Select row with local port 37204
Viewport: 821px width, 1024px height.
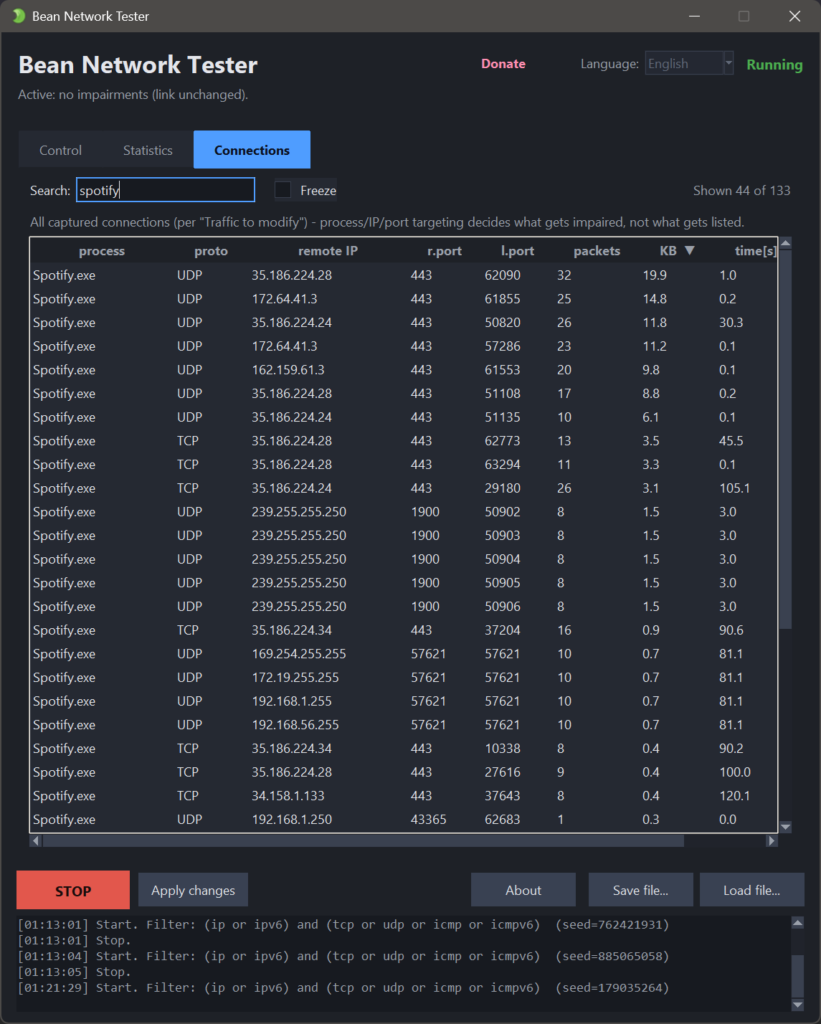(404, 630)
